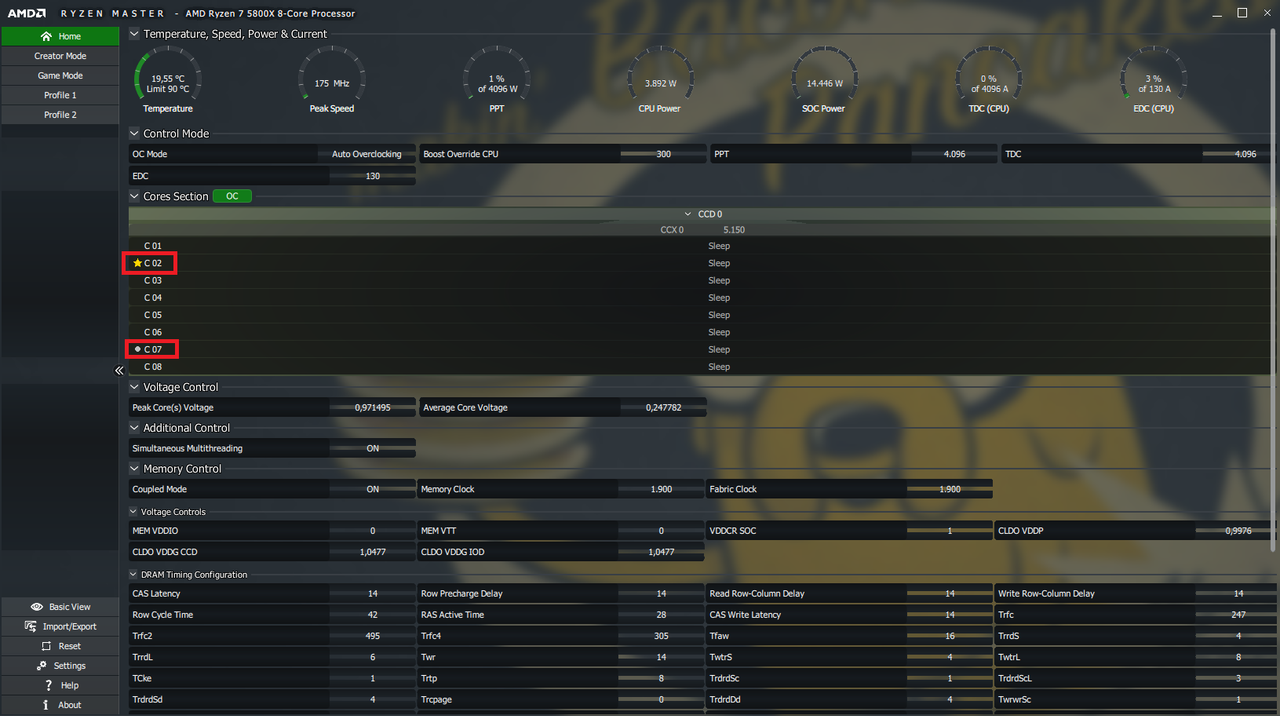Click the Import/Export icon
Image resolution: width=1280 pixels, height=716 pixels.
click(x=33, y=626)
